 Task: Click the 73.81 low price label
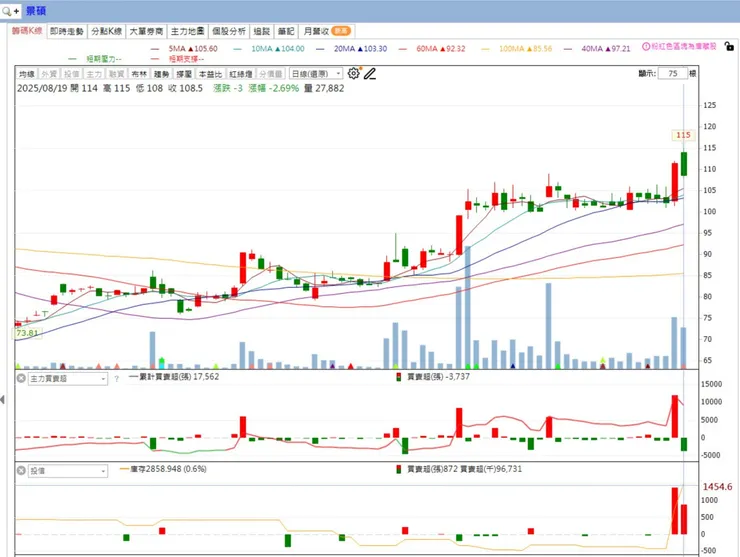pos(27,333)
